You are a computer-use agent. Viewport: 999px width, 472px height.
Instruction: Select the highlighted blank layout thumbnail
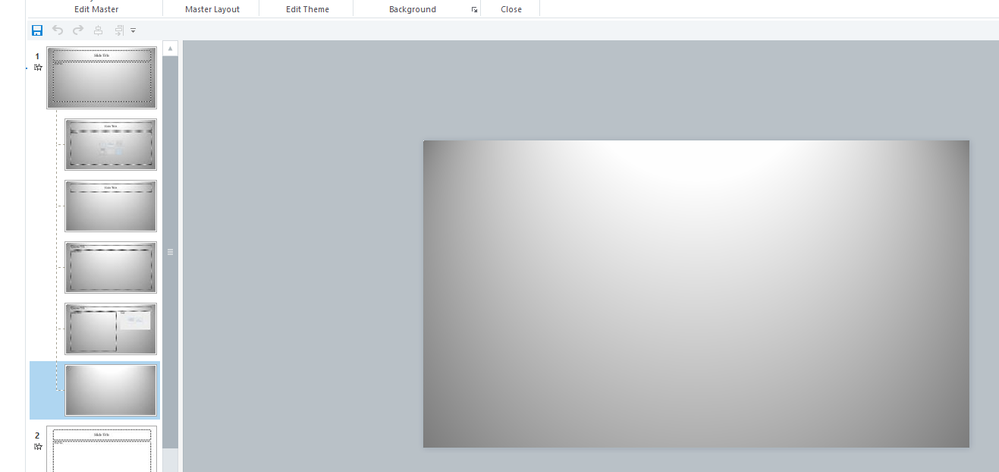tap(110, 390)
